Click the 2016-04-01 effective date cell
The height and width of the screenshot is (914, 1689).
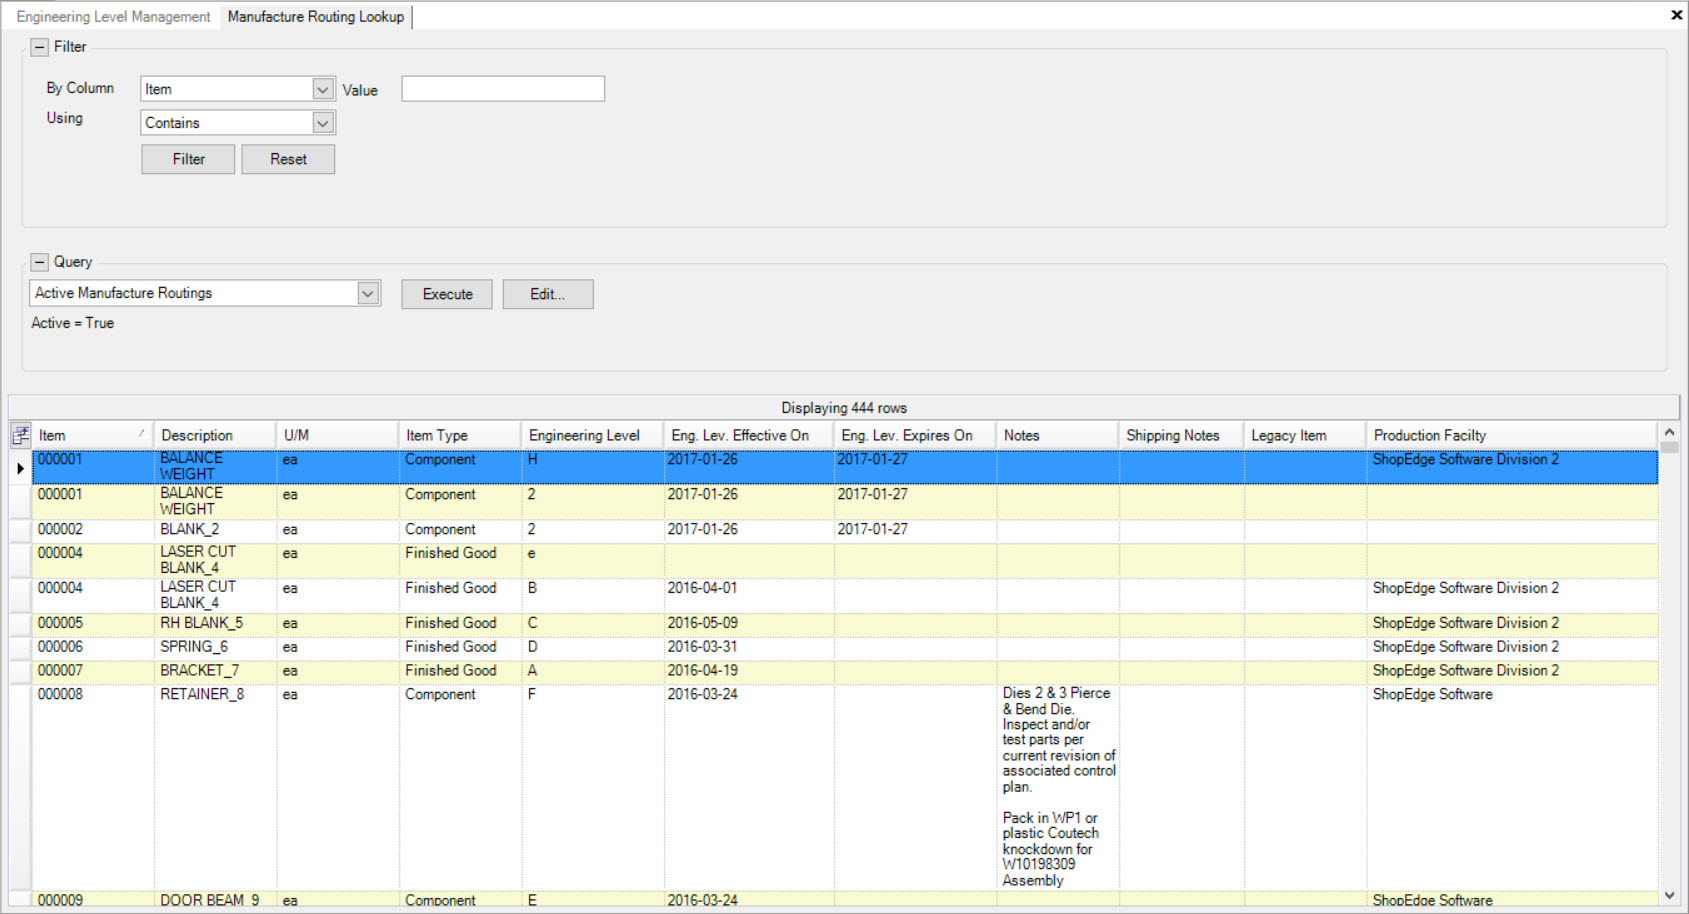(749, 596)
